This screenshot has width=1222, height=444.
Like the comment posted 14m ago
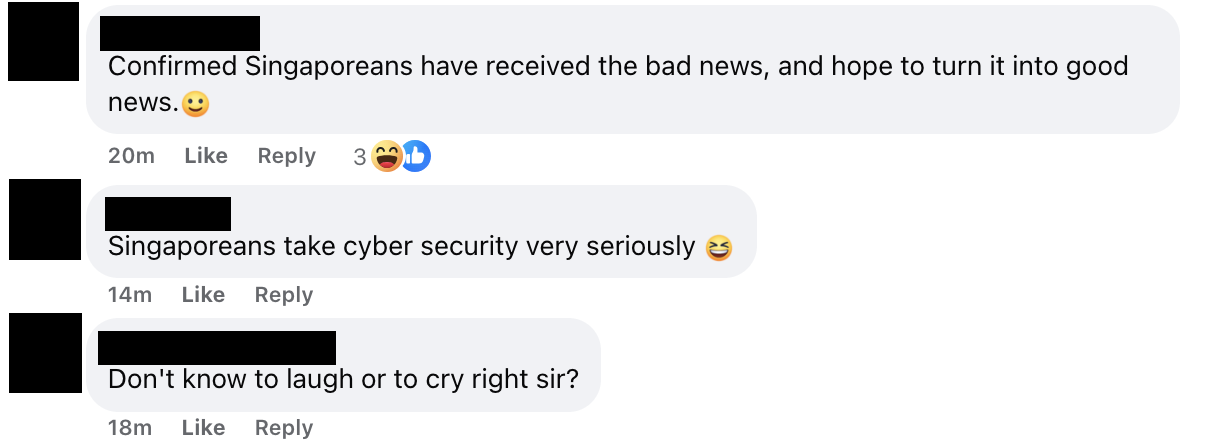click(203, 295)
